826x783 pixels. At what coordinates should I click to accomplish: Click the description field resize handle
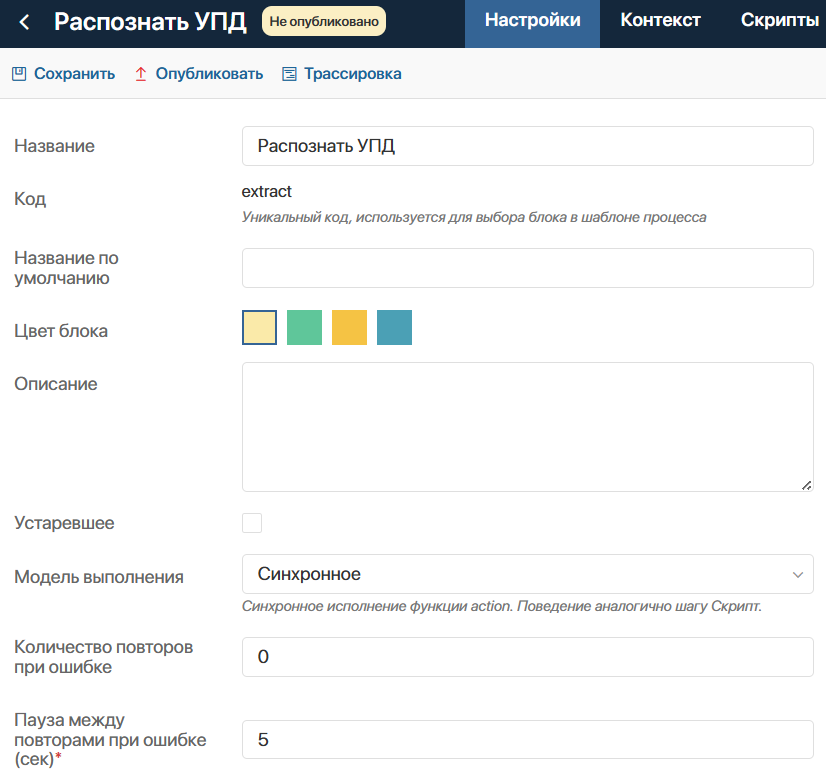[806, 485]
